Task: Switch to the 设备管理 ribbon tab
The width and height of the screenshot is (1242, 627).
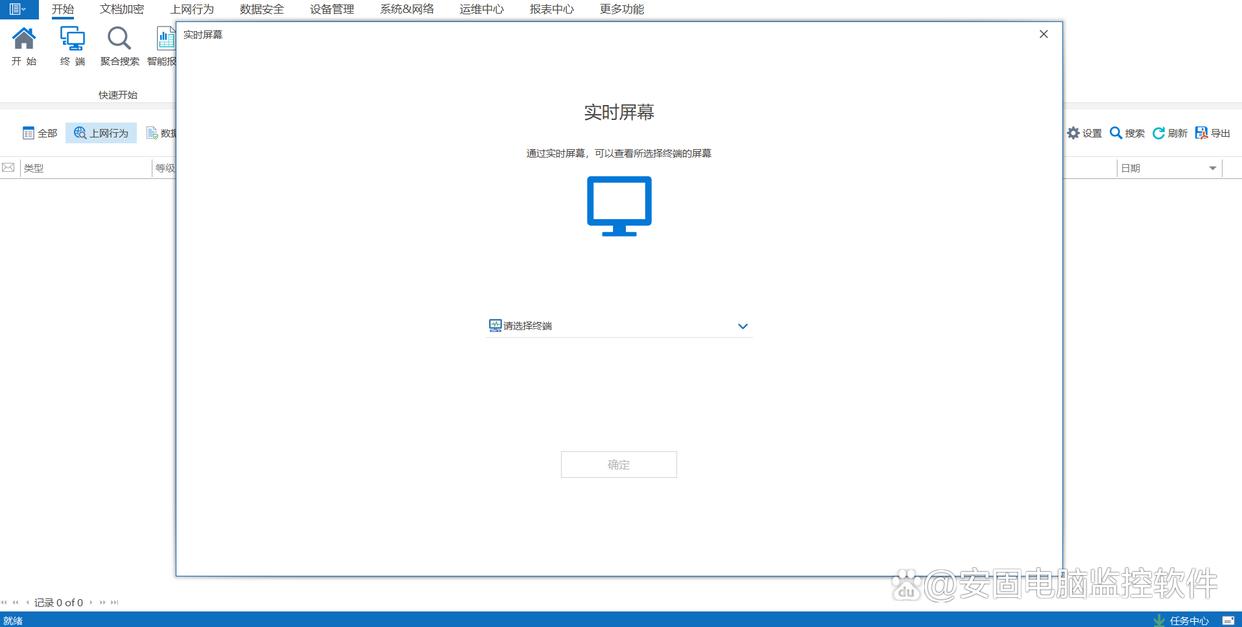Action: tap(332, 9)
